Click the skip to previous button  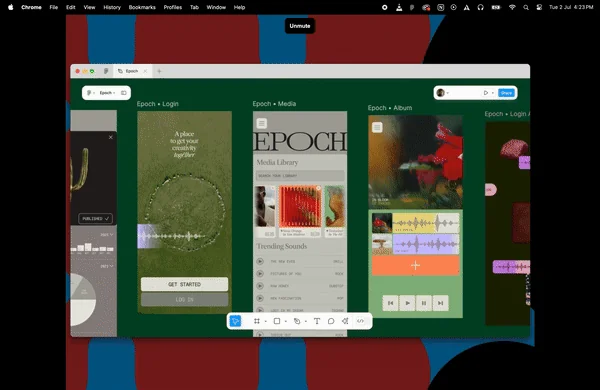[x=390, y=303]
